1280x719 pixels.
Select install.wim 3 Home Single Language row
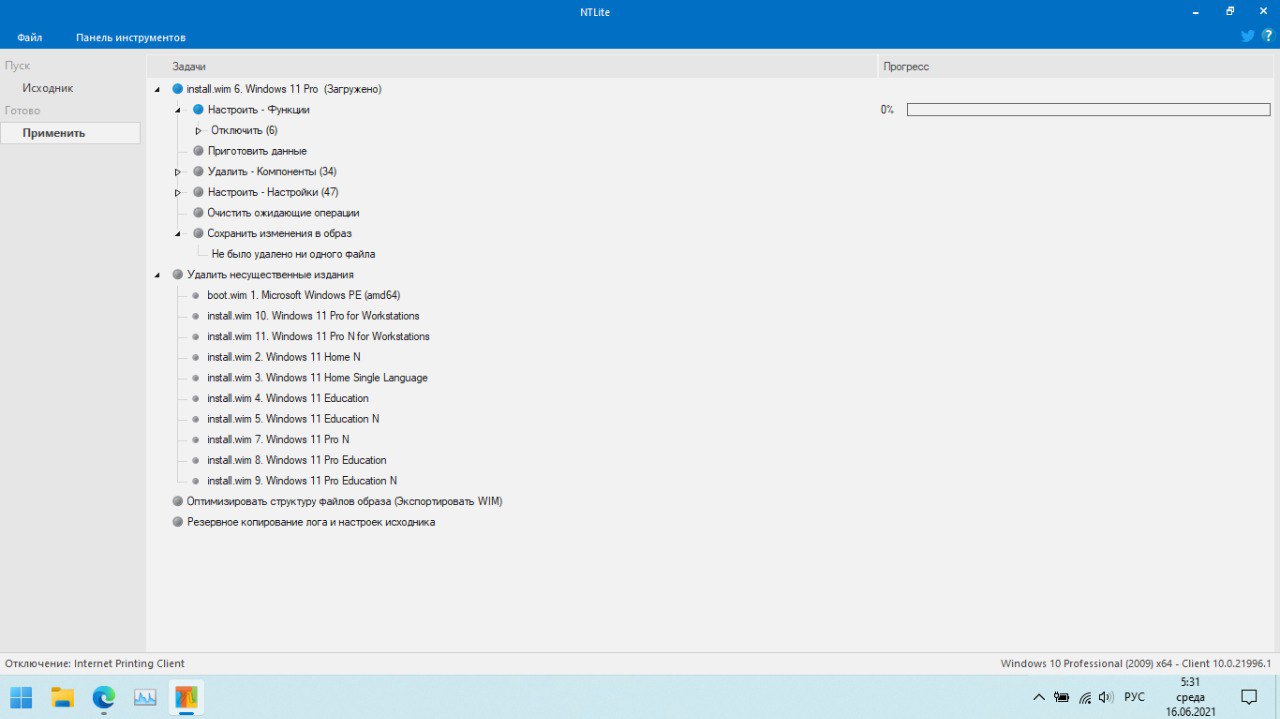click(317, 378)
